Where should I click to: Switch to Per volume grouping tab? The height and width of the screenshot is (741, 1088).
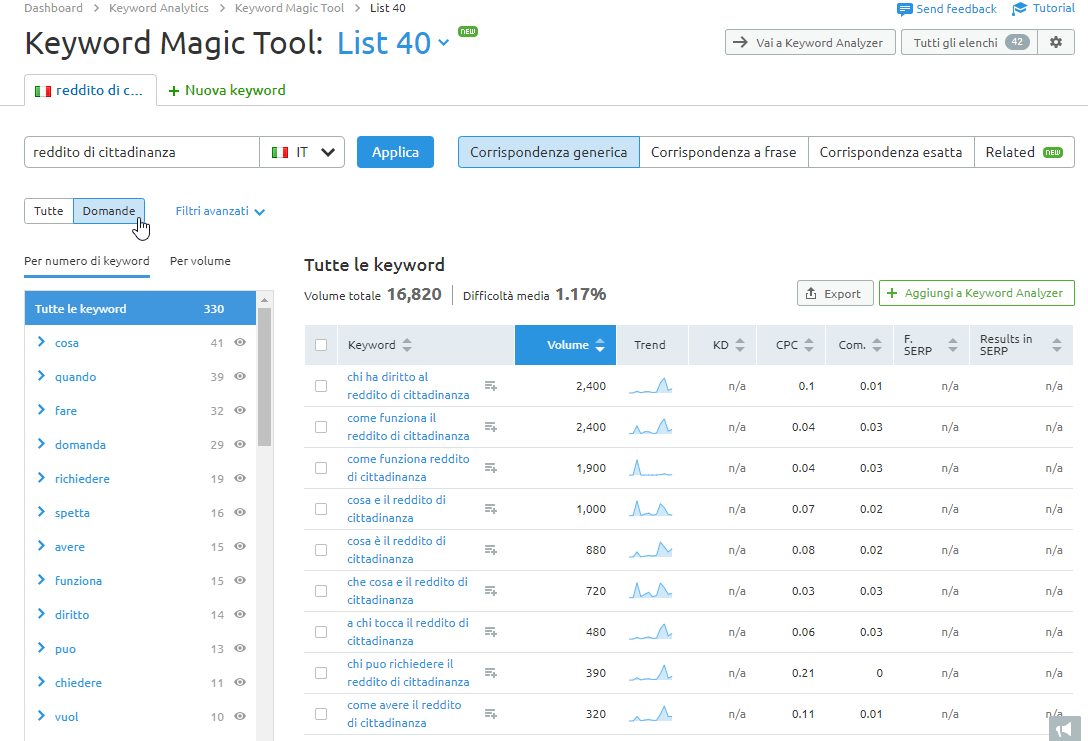click(x=201, y=261)
